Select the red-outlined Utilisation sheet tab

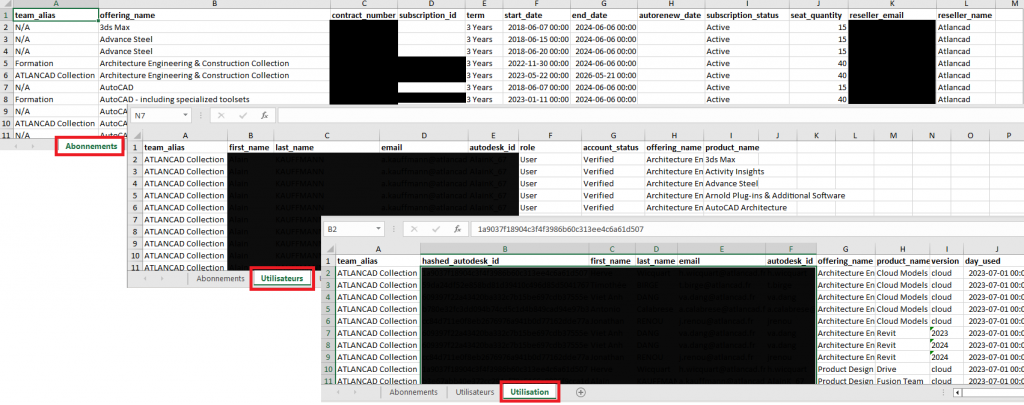click(529, 392)
